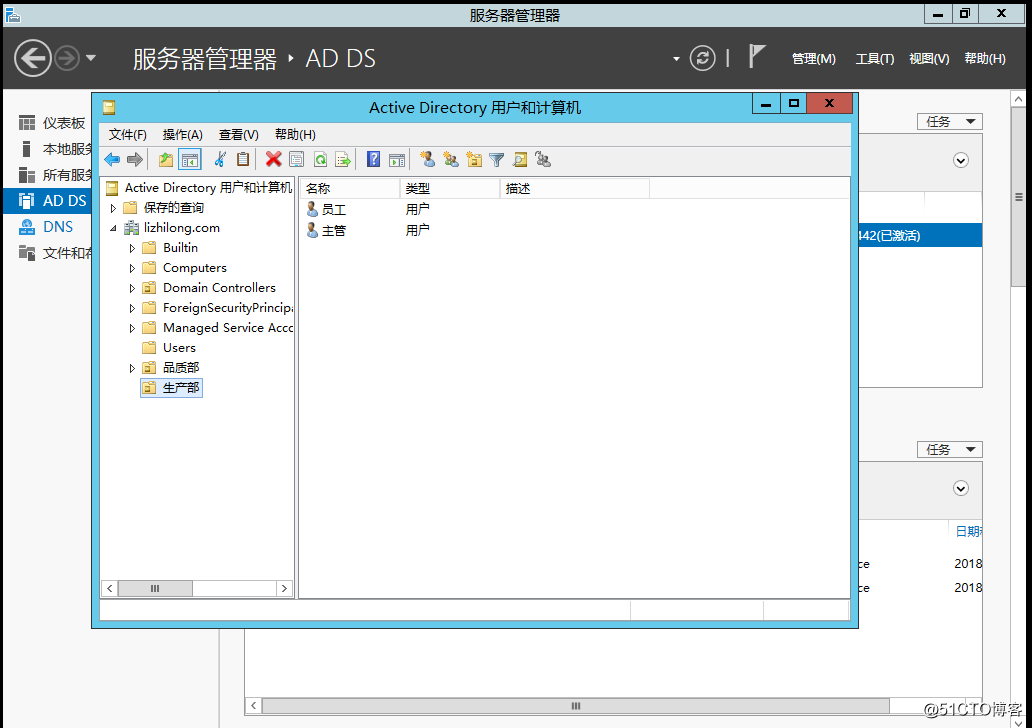Select user 员工 in the list
The height and width of the screenshot is (728, 1032).
tap(326, 209)
